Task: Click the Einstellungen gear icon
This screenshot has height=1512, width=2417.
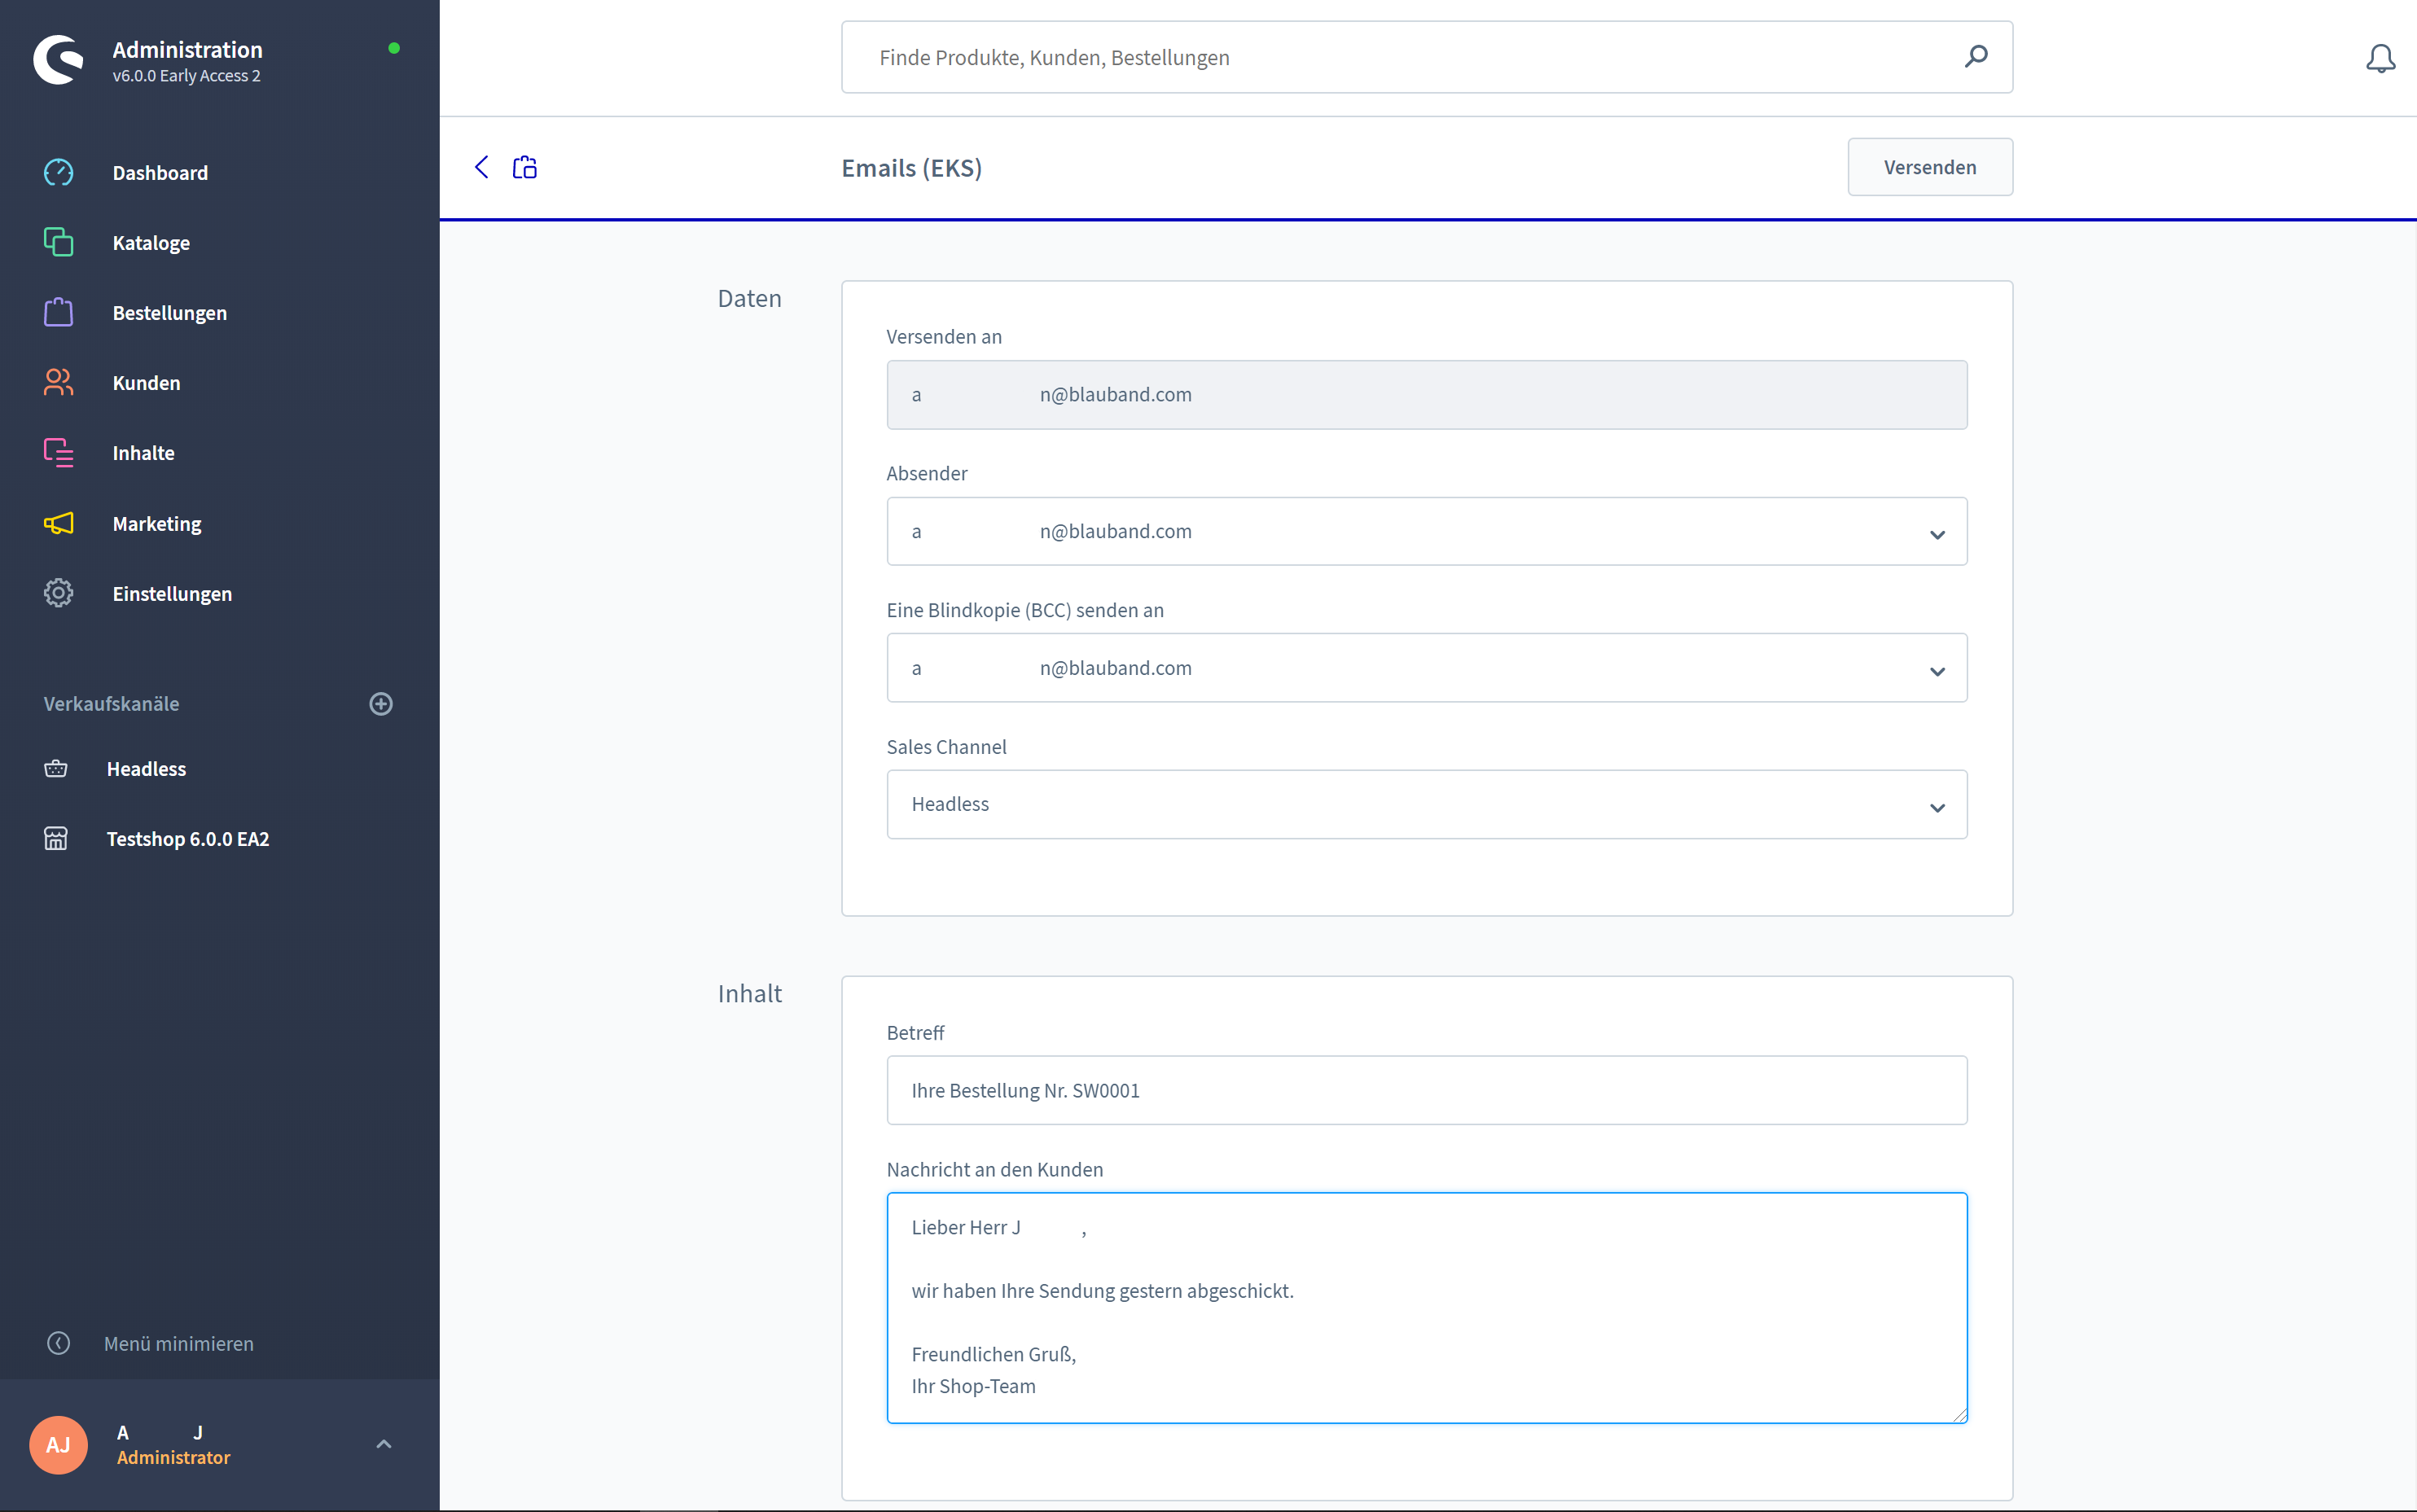Action: coord(58,593)
